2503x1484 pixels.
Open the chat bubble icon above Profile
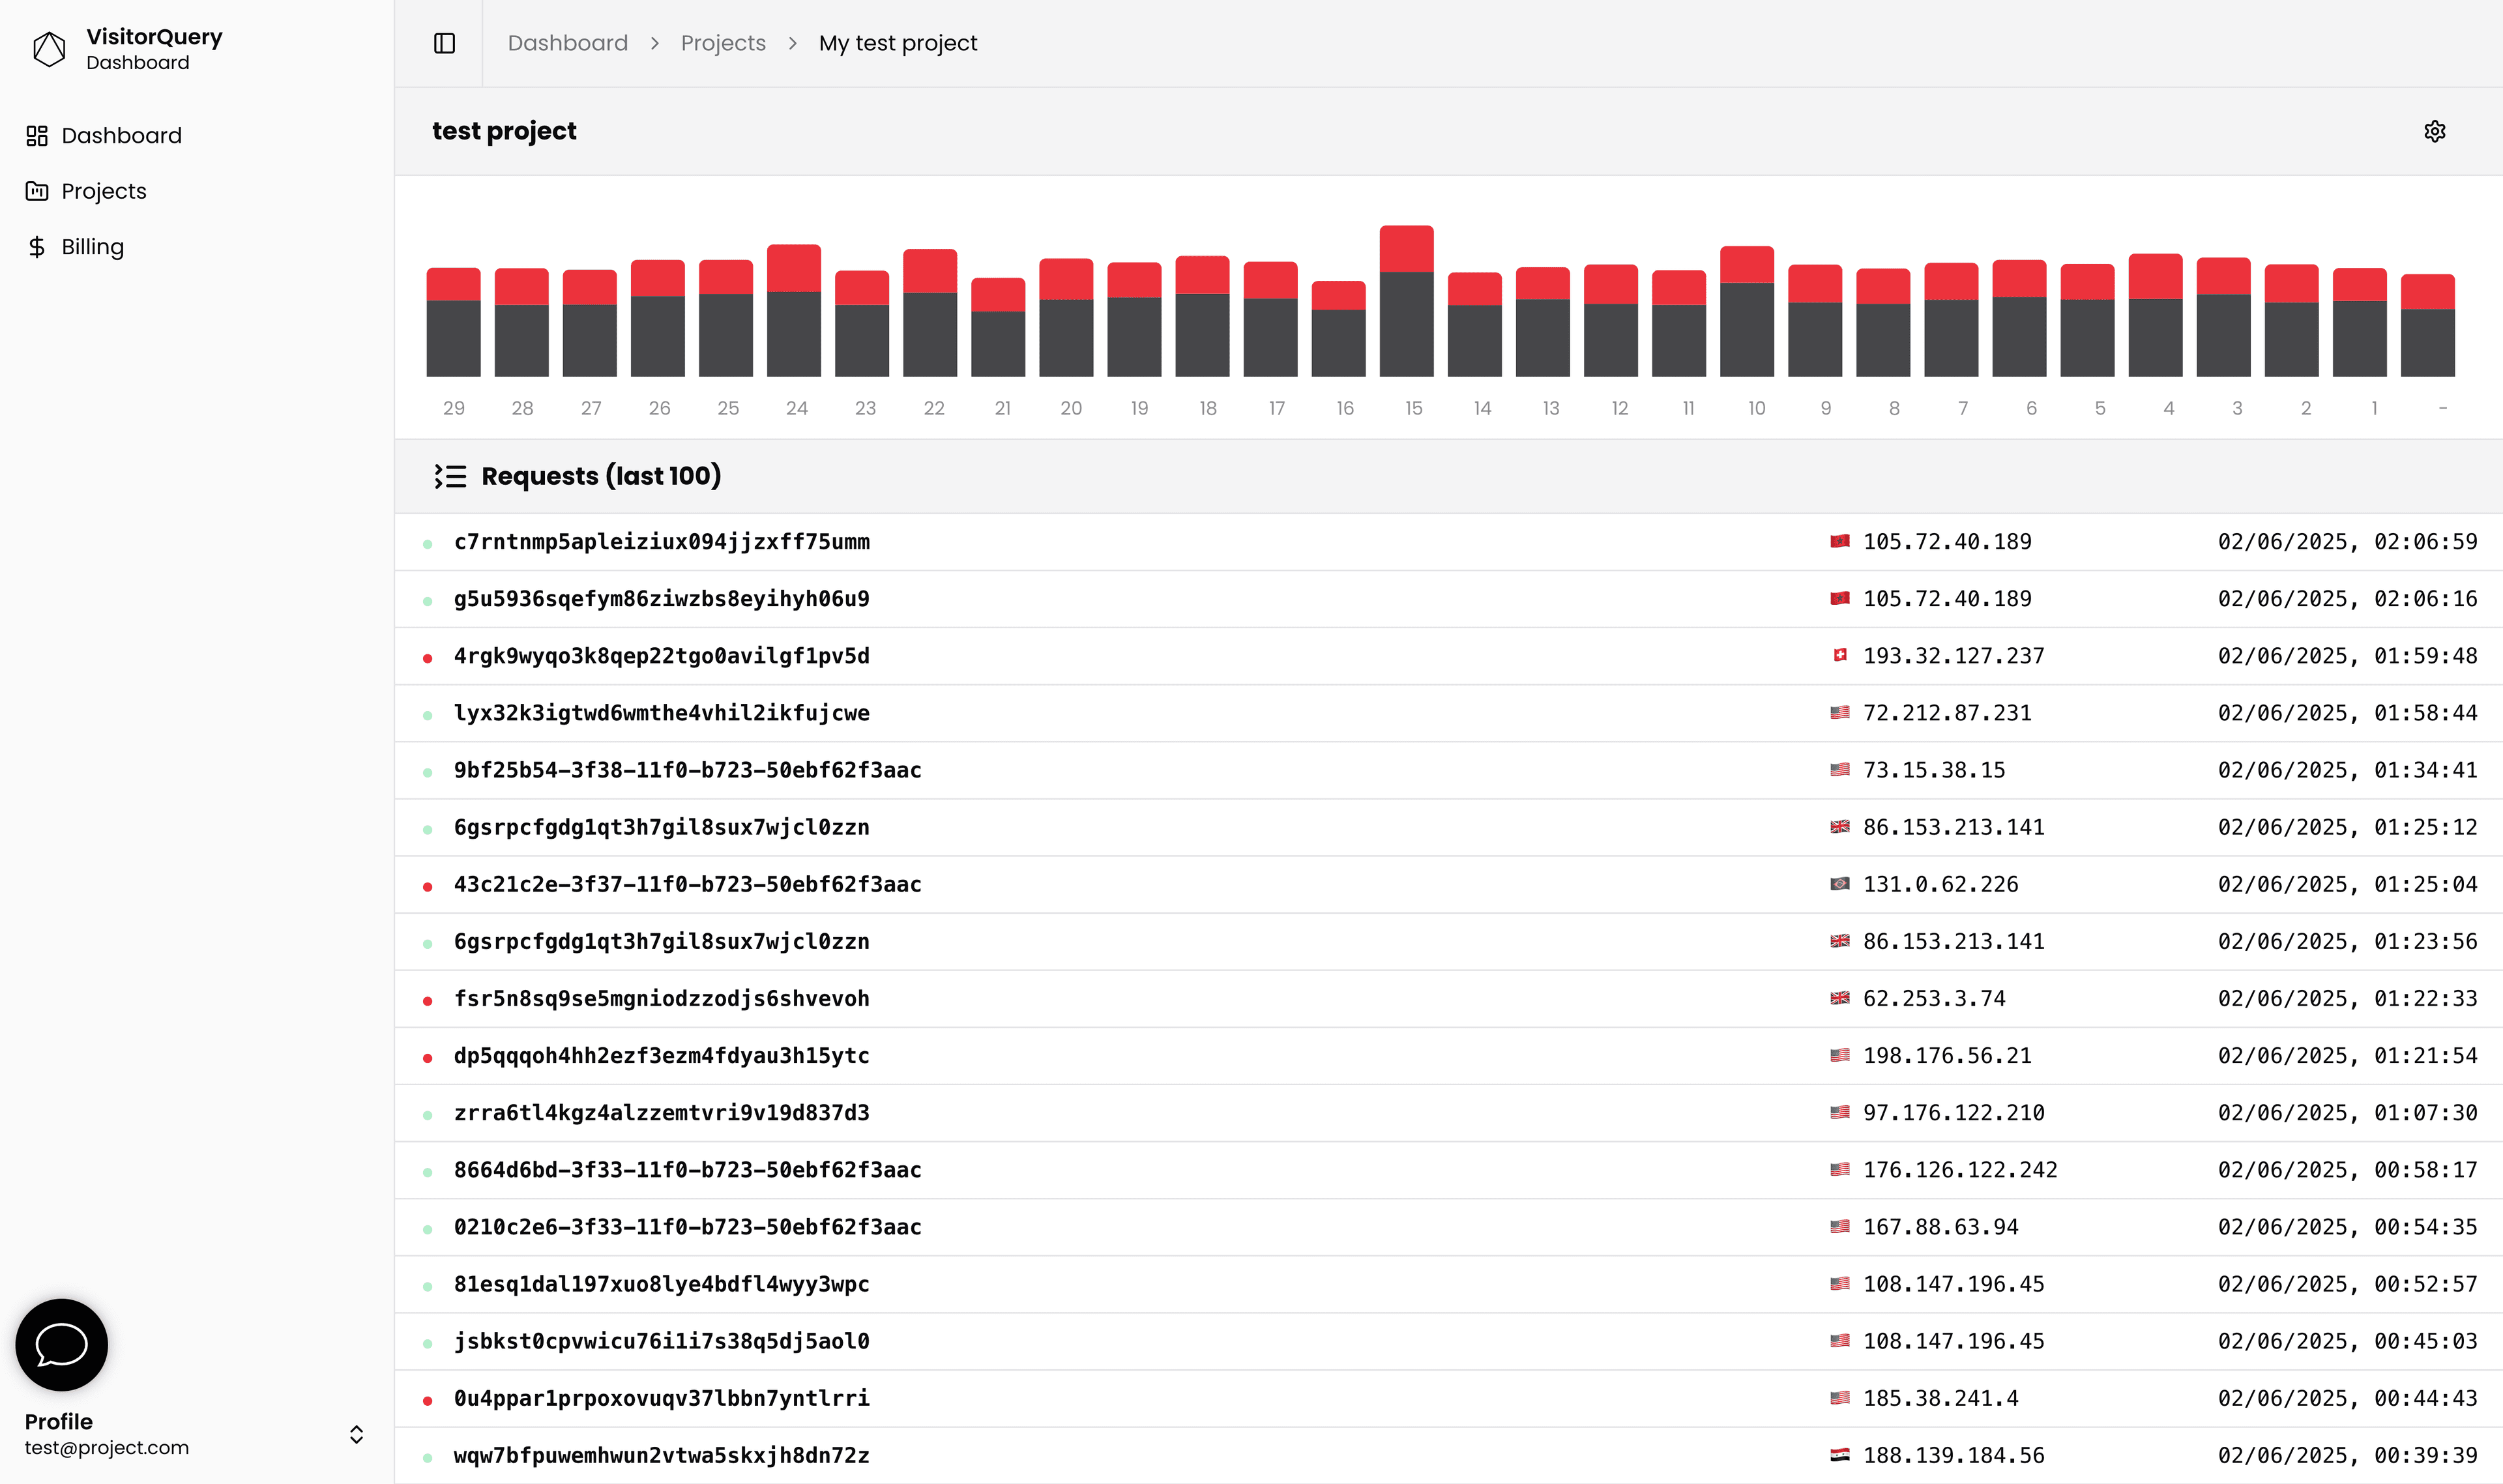(x=60, y=1344)
